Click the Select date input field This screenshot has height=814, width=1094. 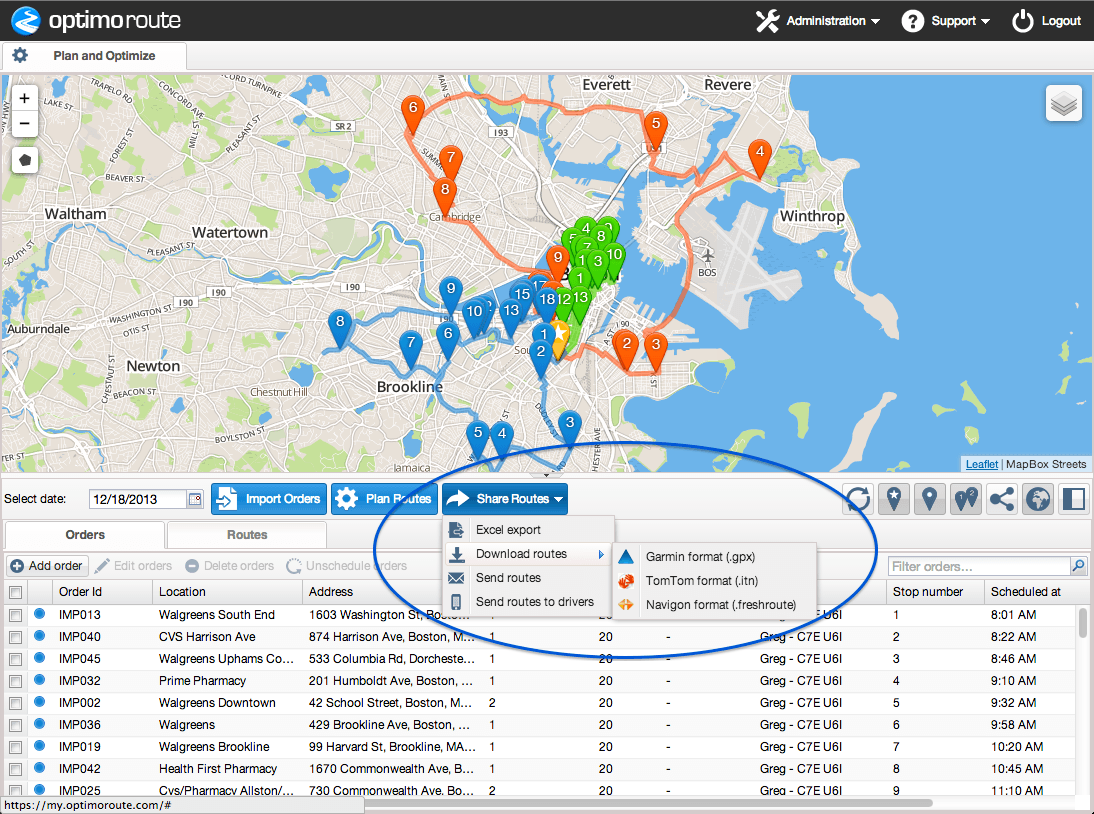point(138,499)
